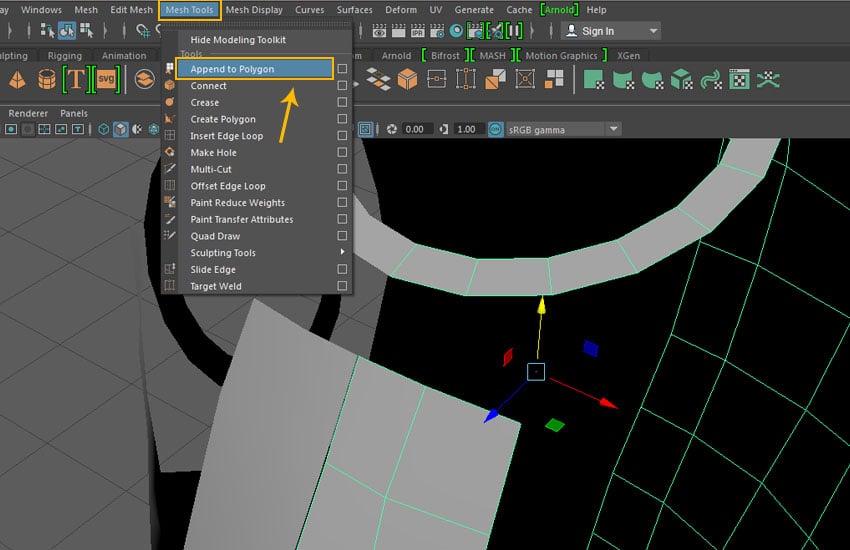Viewport: 850px width, 550px height.
Task: Open Connect tool options box
Action: [x=342, y=86]
